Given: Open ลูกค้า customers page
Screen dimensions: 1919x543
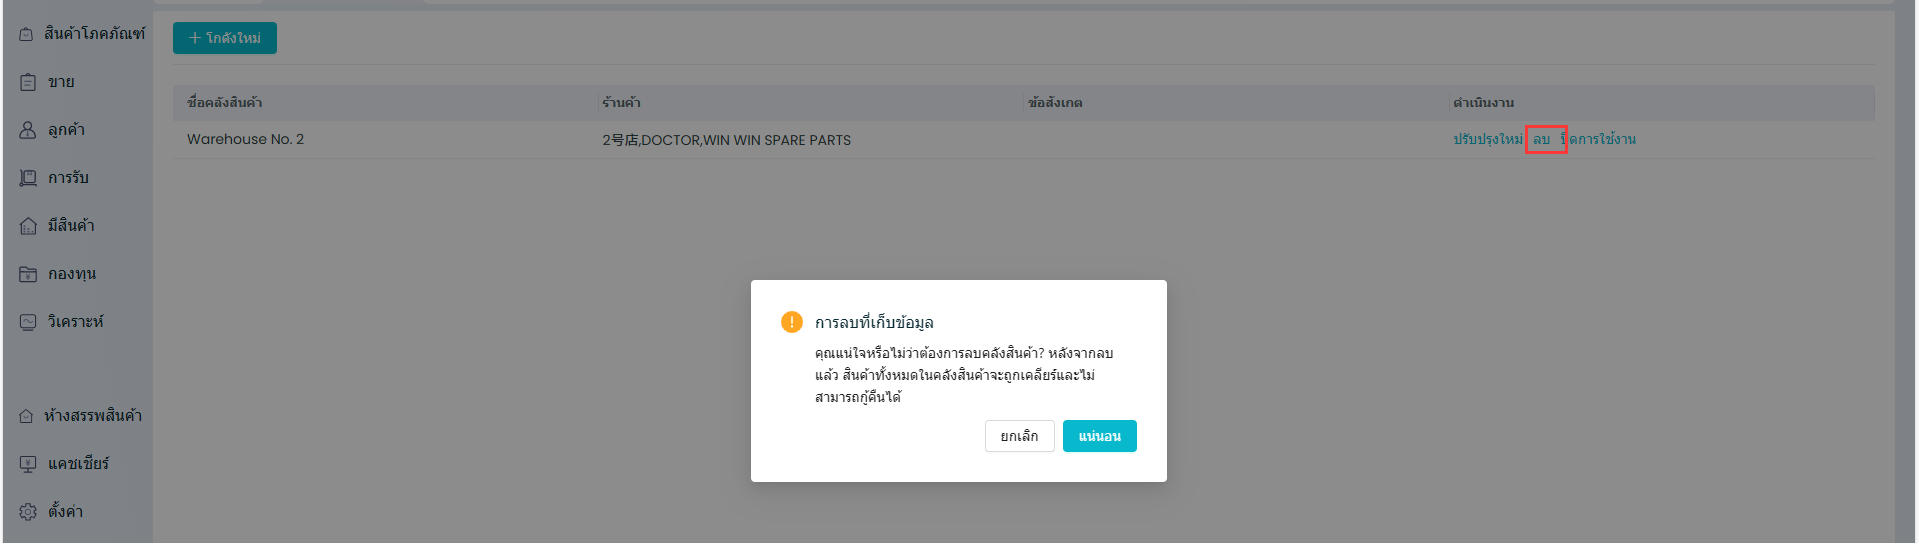Looking at the screenshot, I should coord(66,130).
